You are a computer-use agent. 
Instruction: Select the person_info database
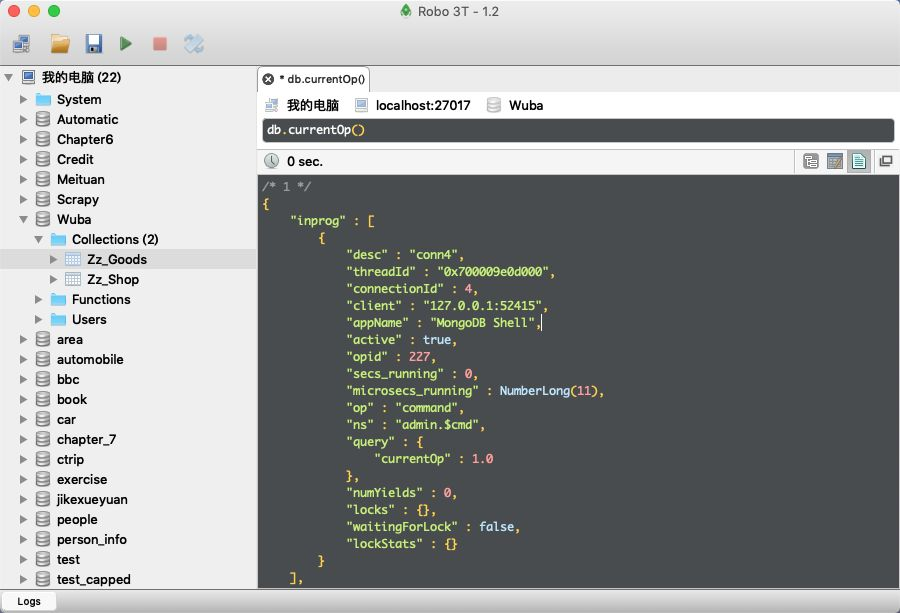91,540
